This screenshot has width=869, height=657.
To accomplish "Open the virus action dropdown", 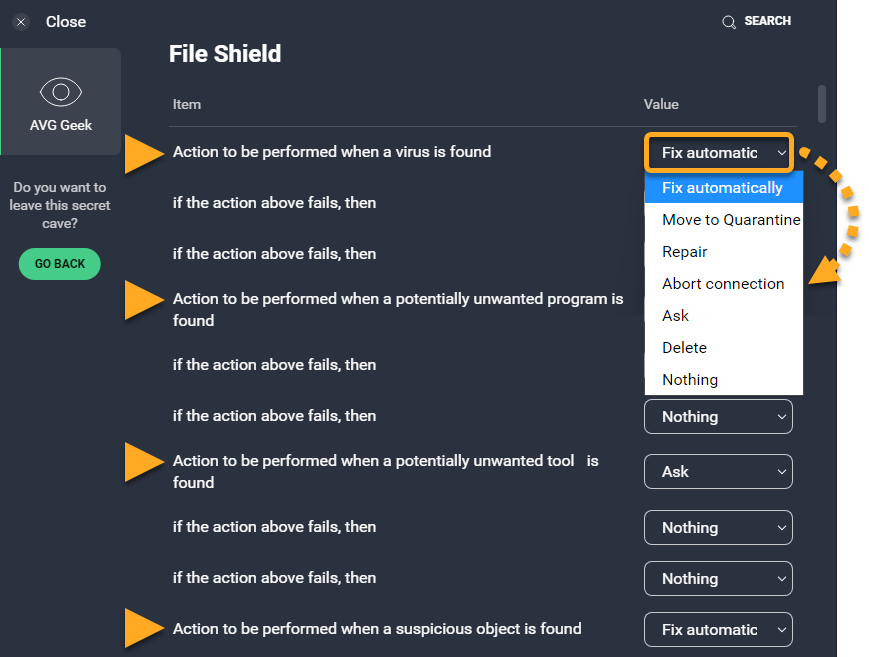I will click(719, 153).
